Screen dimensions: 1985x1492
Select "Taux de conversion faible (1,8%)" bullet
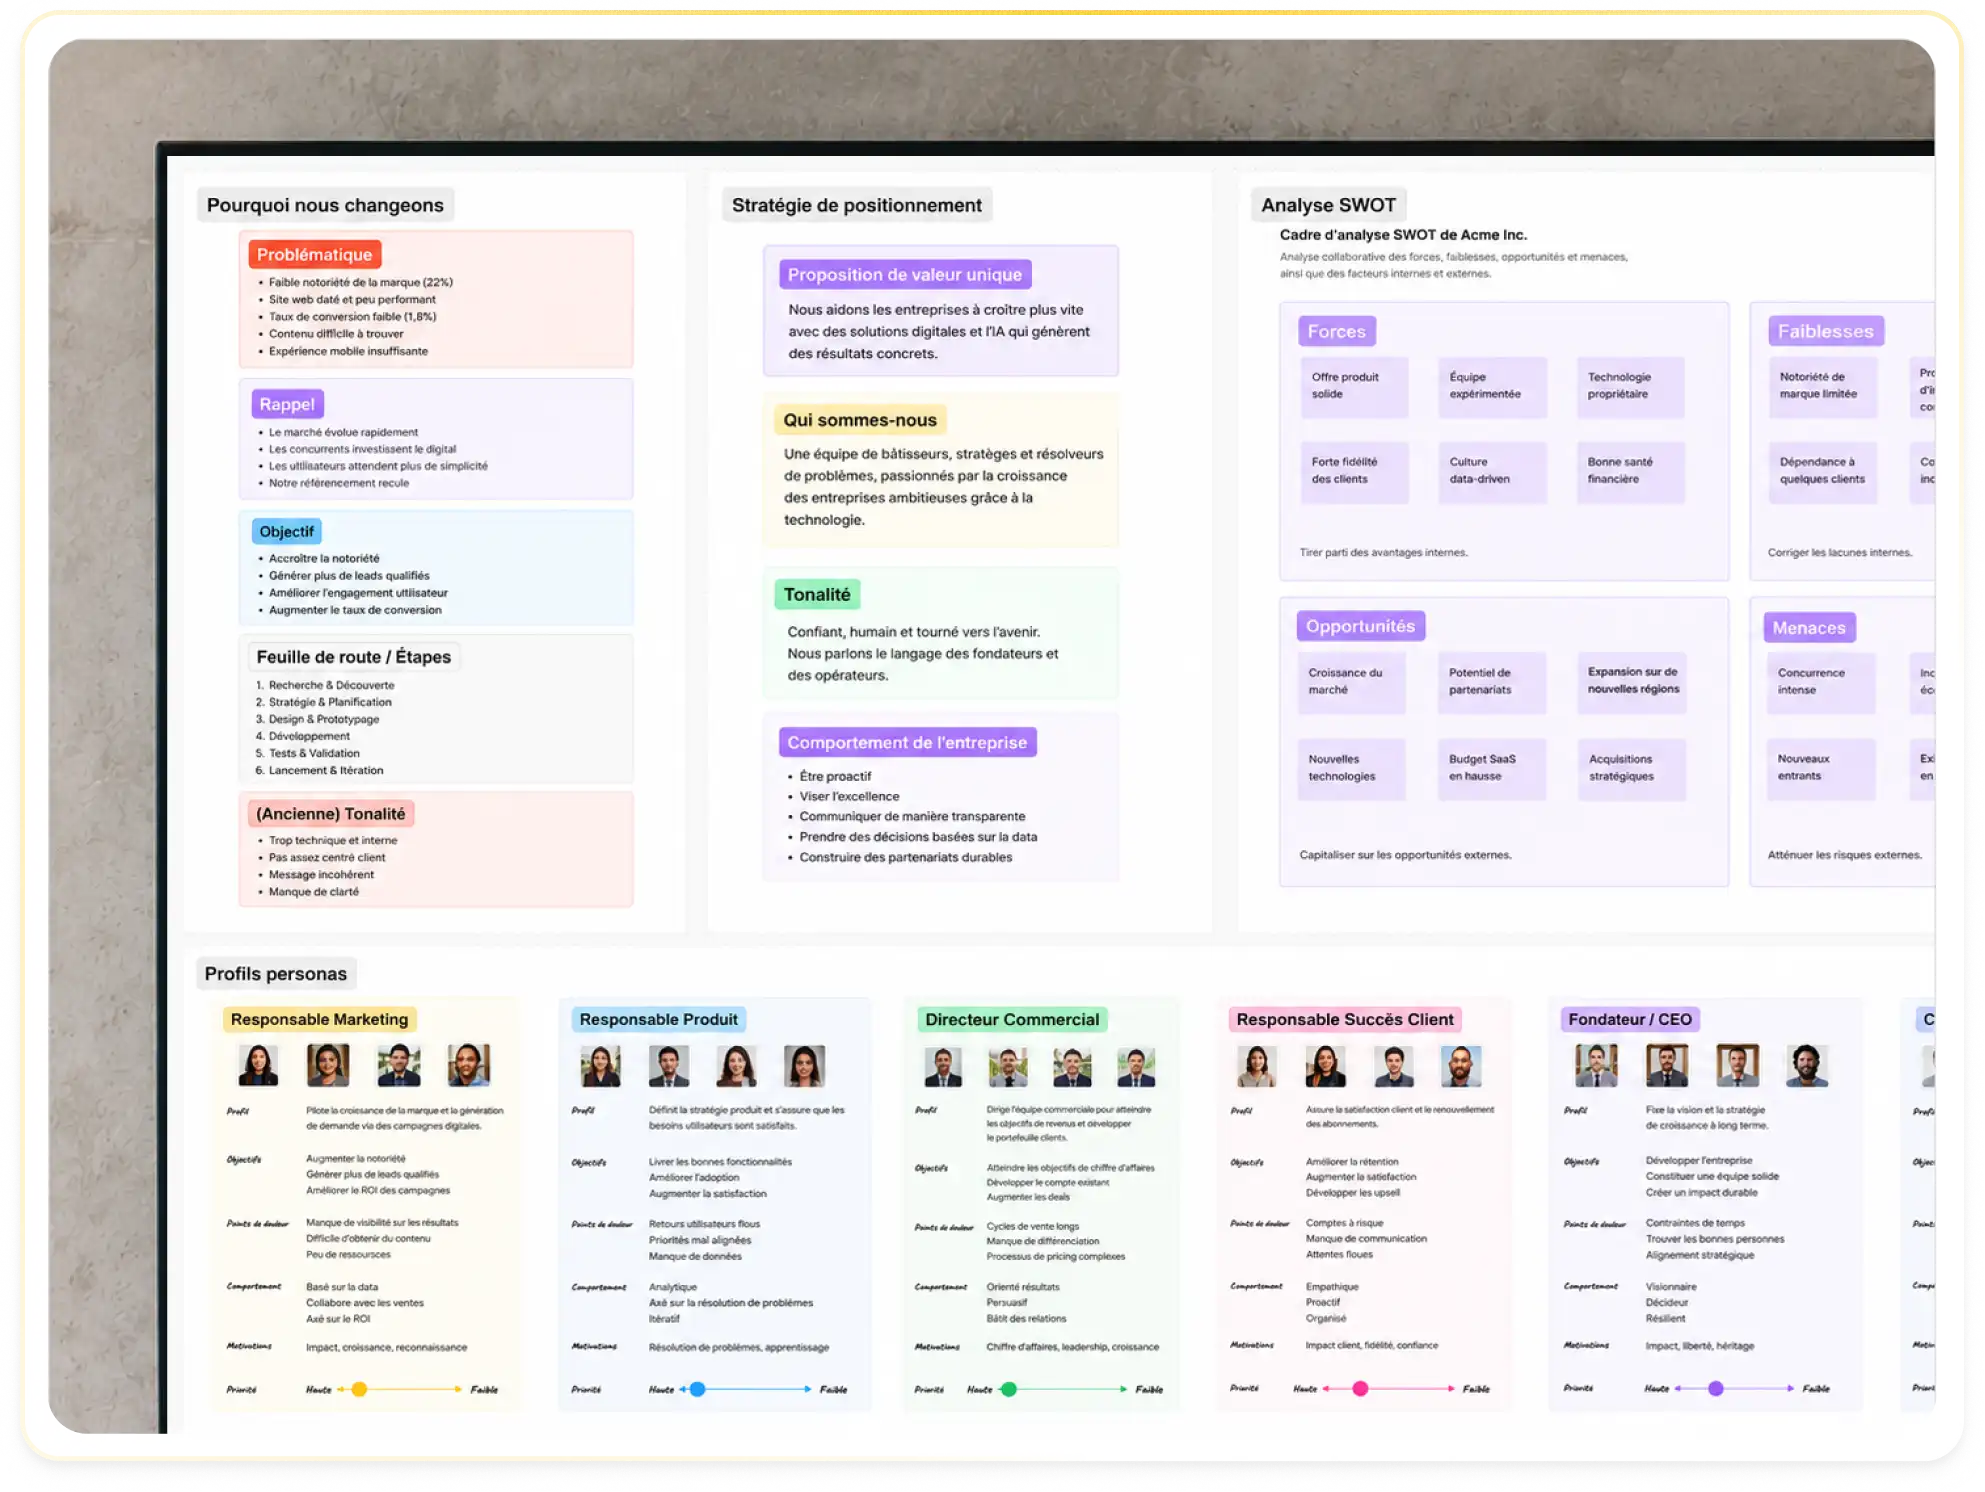coord(352,317)
